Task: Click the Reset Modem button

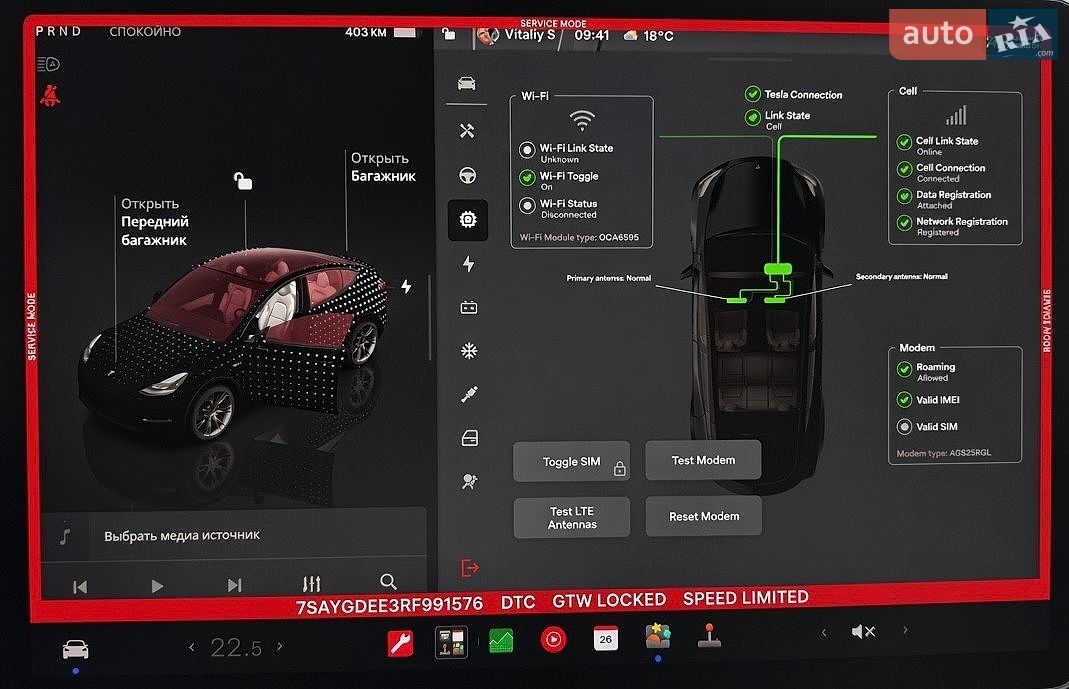Action: click(704, 517)
